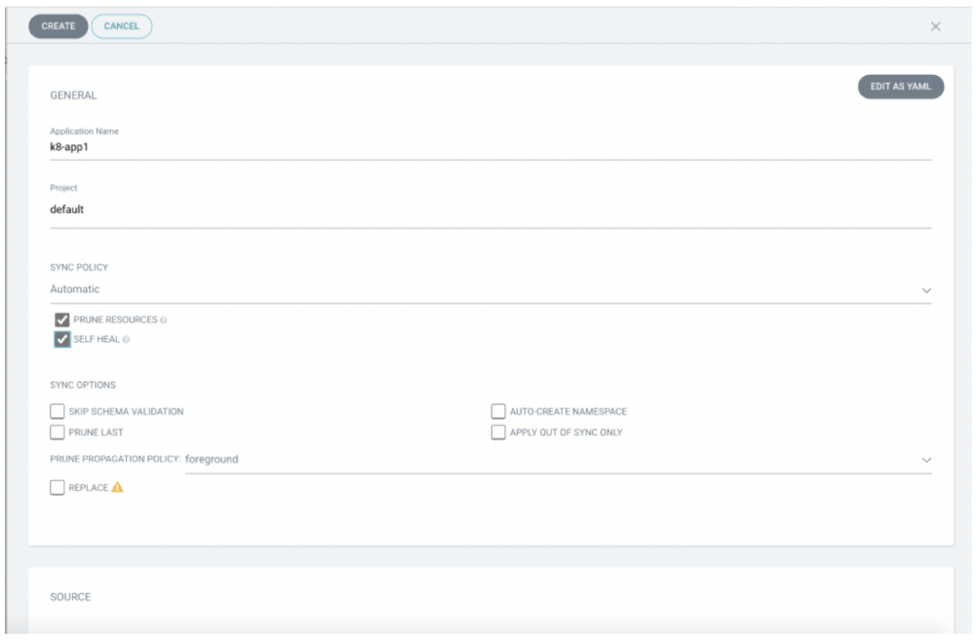Click the Application Name input field
Viewport: 977px width, 641px height.
pos(490,147)
